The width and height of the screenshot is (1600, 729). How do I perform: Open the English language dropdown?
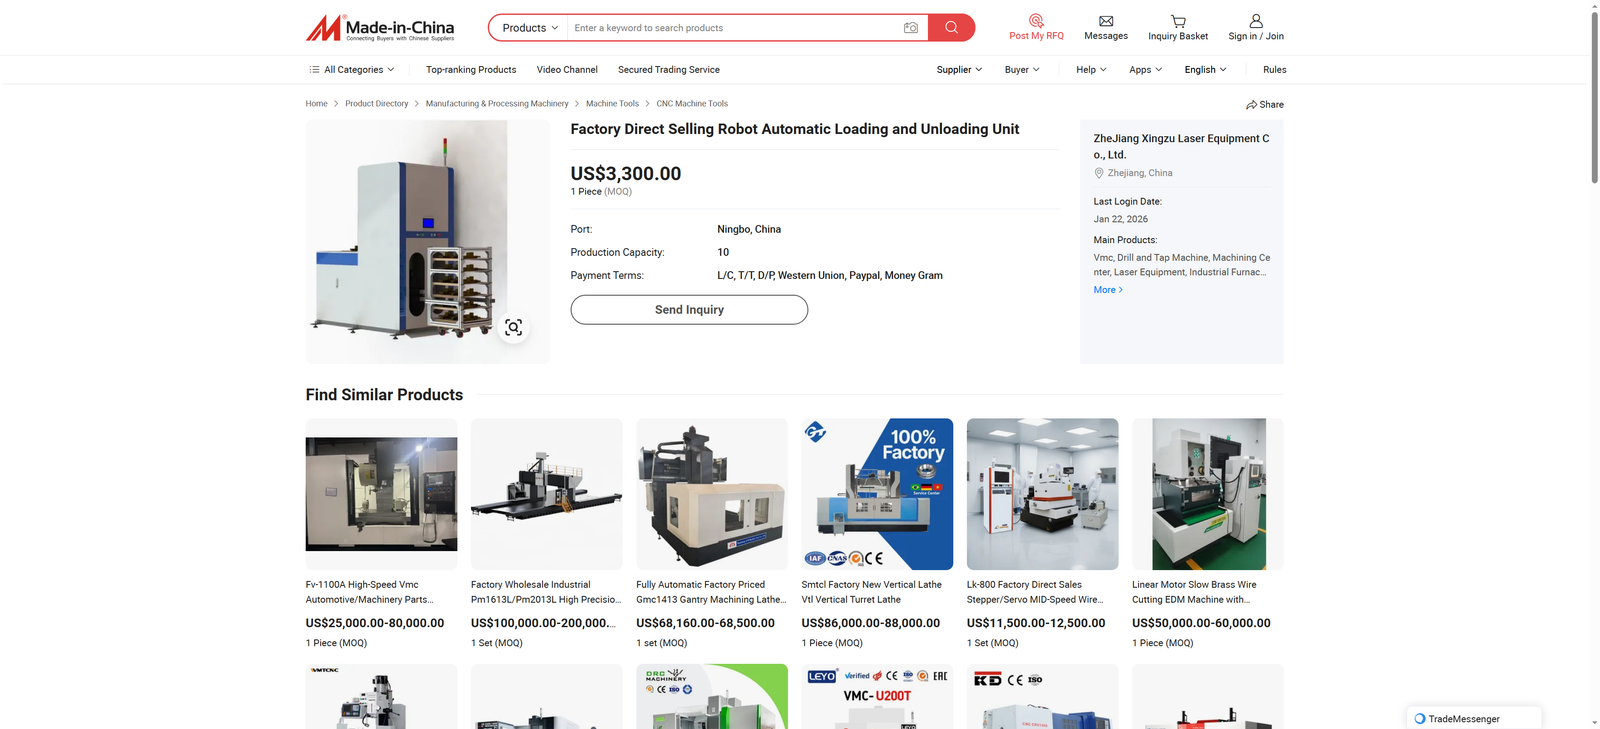(x=1205, y=70)
